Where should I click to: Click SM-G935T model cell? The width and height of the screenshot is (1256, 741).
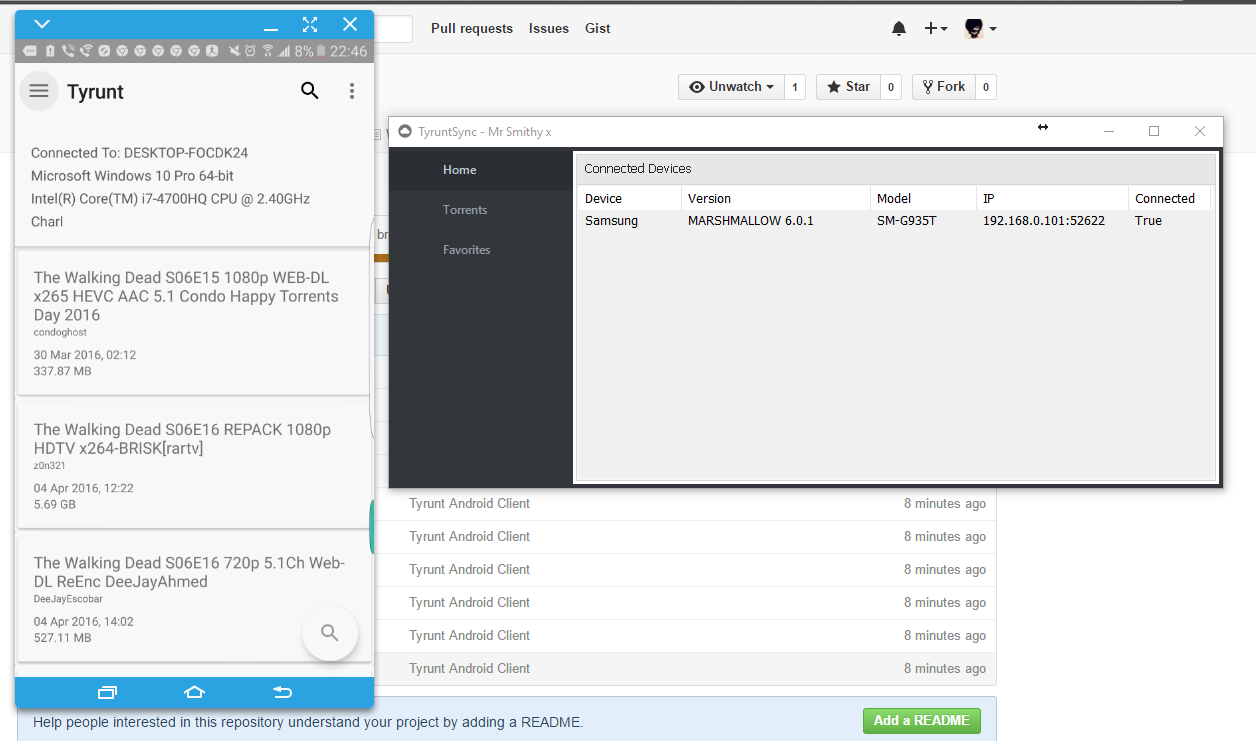906,221
